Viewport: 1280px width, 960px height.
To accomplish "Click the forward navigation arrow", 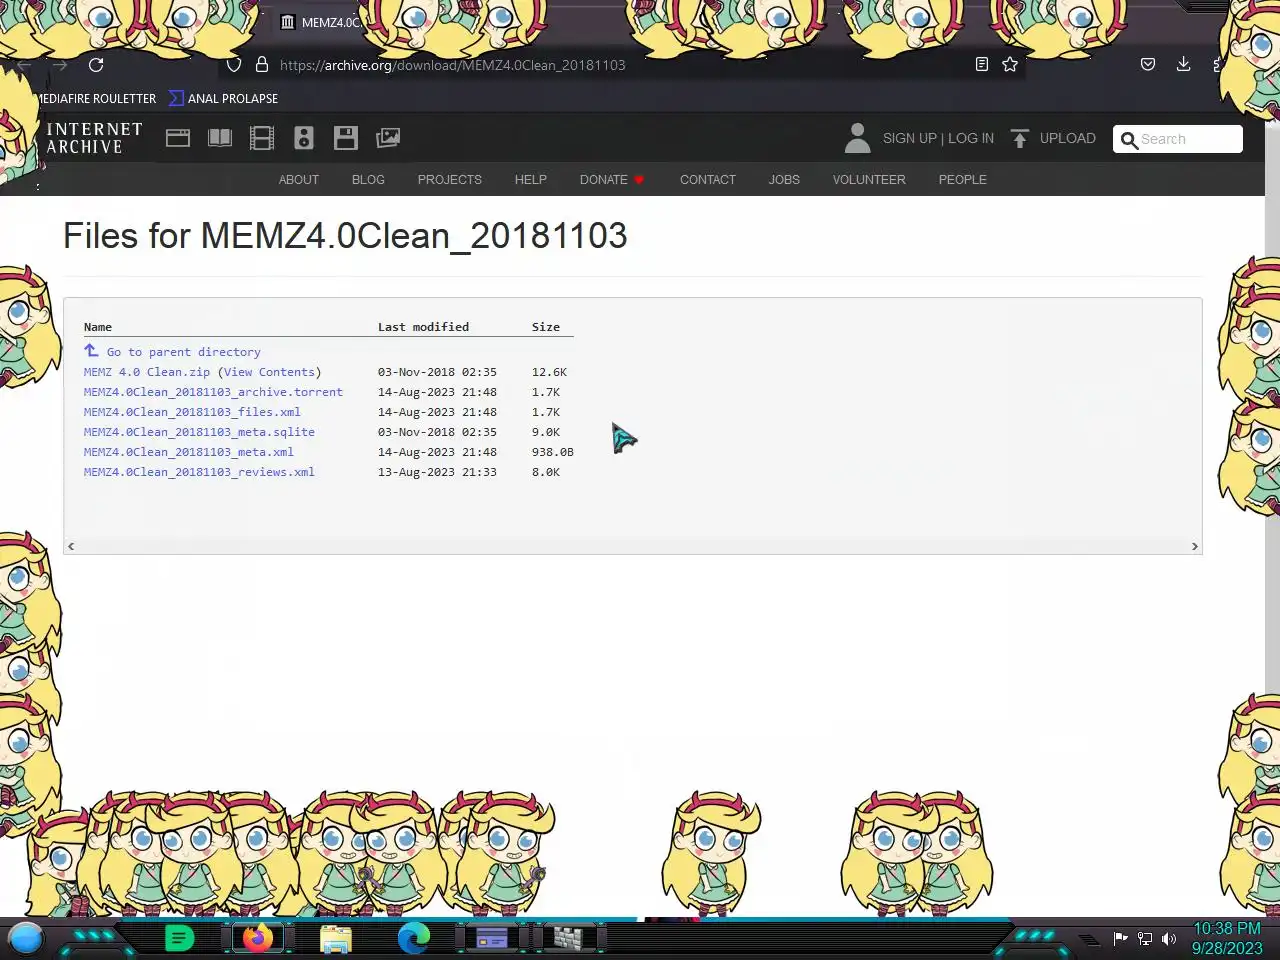I will click(60, 65).
